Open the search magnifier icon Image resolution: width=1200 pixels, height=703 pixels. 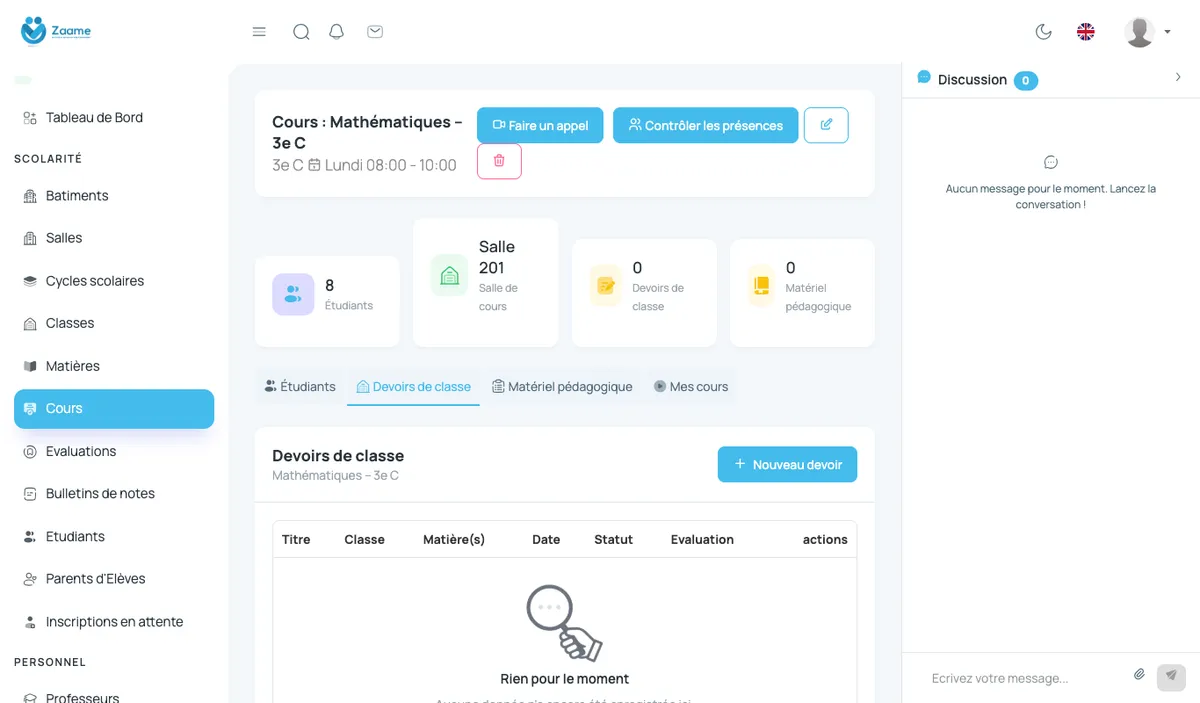click(301, 32)
